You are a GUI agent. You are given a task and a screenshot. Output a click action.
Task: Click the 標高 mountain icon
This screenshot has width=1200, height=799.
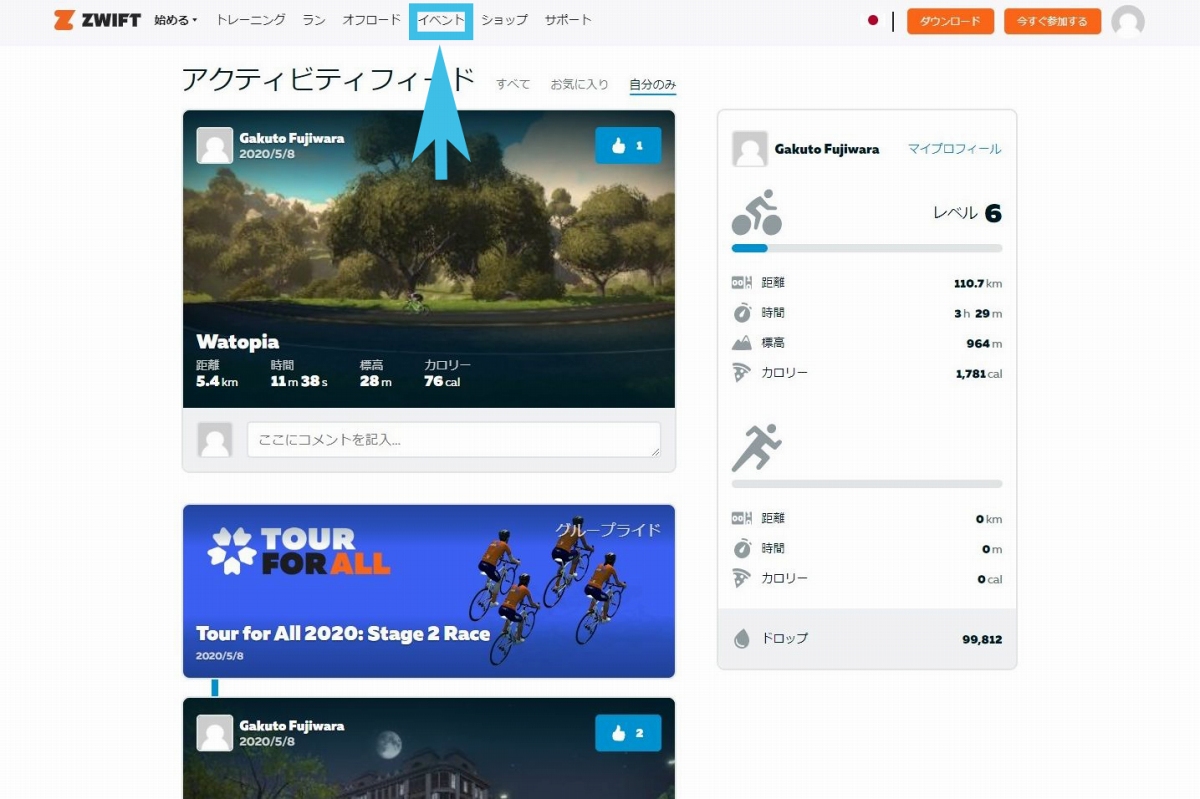[x=741, y=343]
